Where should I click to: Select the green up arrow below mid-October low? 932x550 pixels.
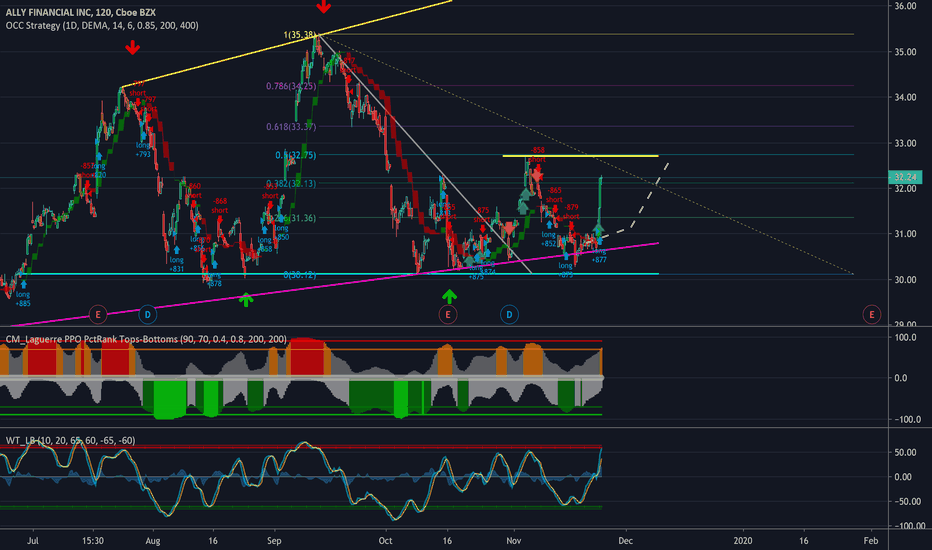449,296
